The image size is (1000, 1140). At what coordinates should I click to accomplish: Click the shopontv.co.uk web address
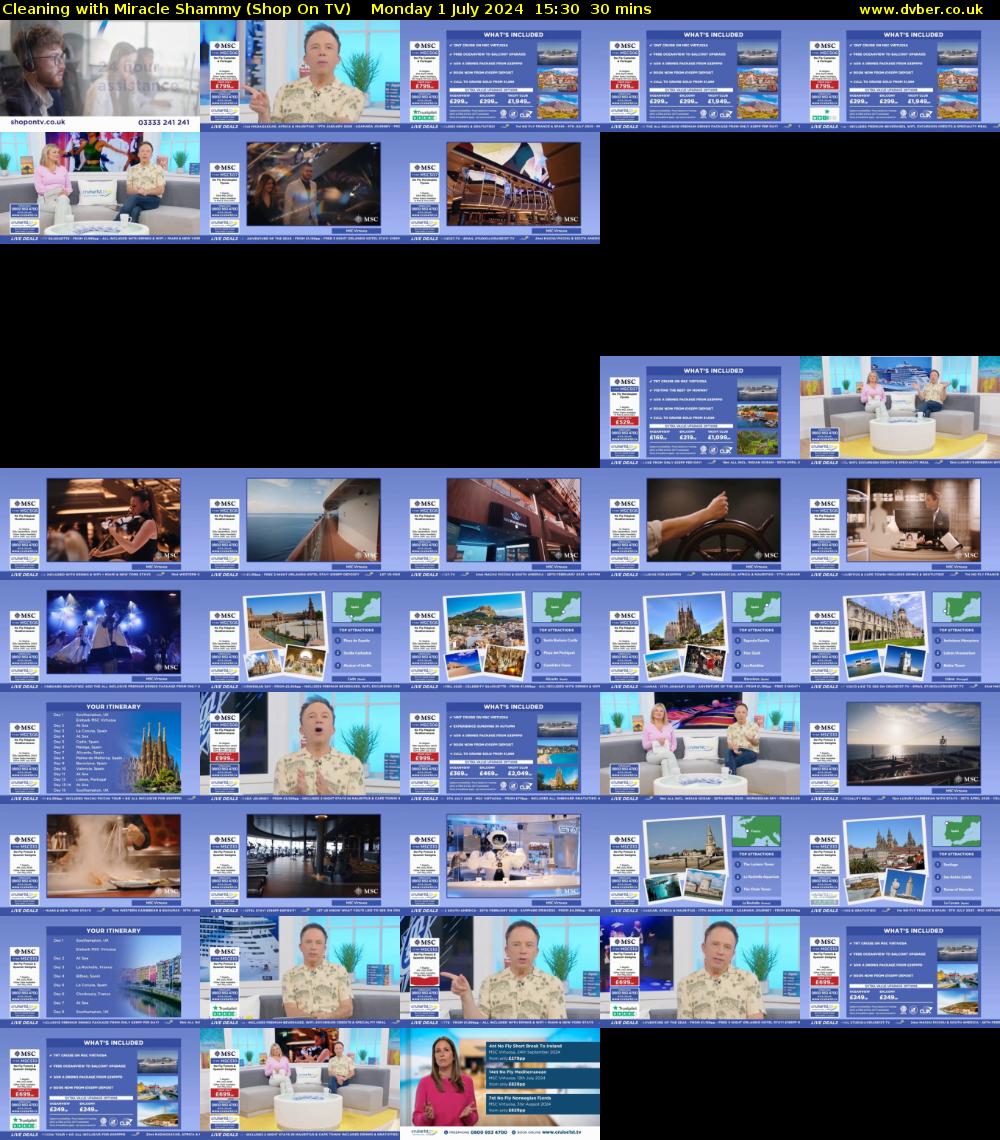coord(38,122)
